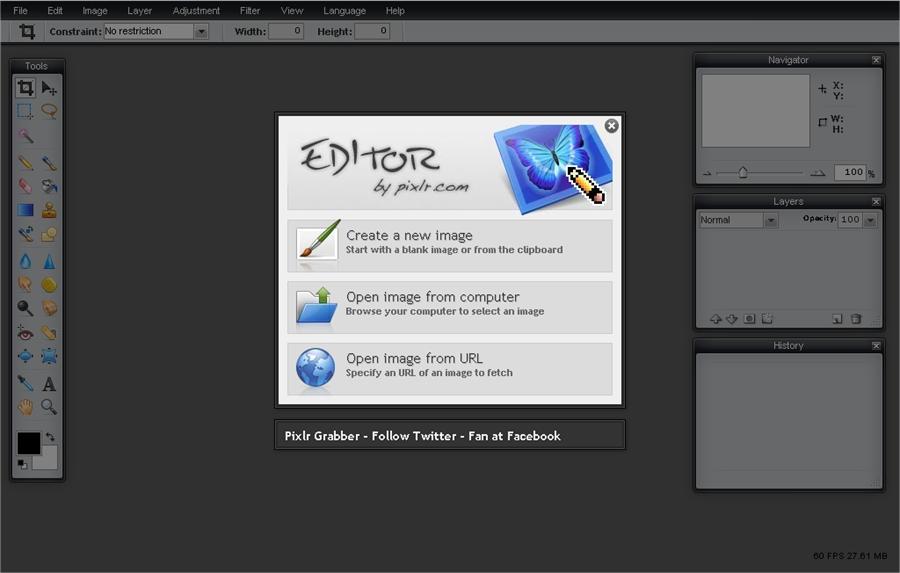Select the Magic Wand tool
This screenshot has height=573, width=900.
(25, 135)
